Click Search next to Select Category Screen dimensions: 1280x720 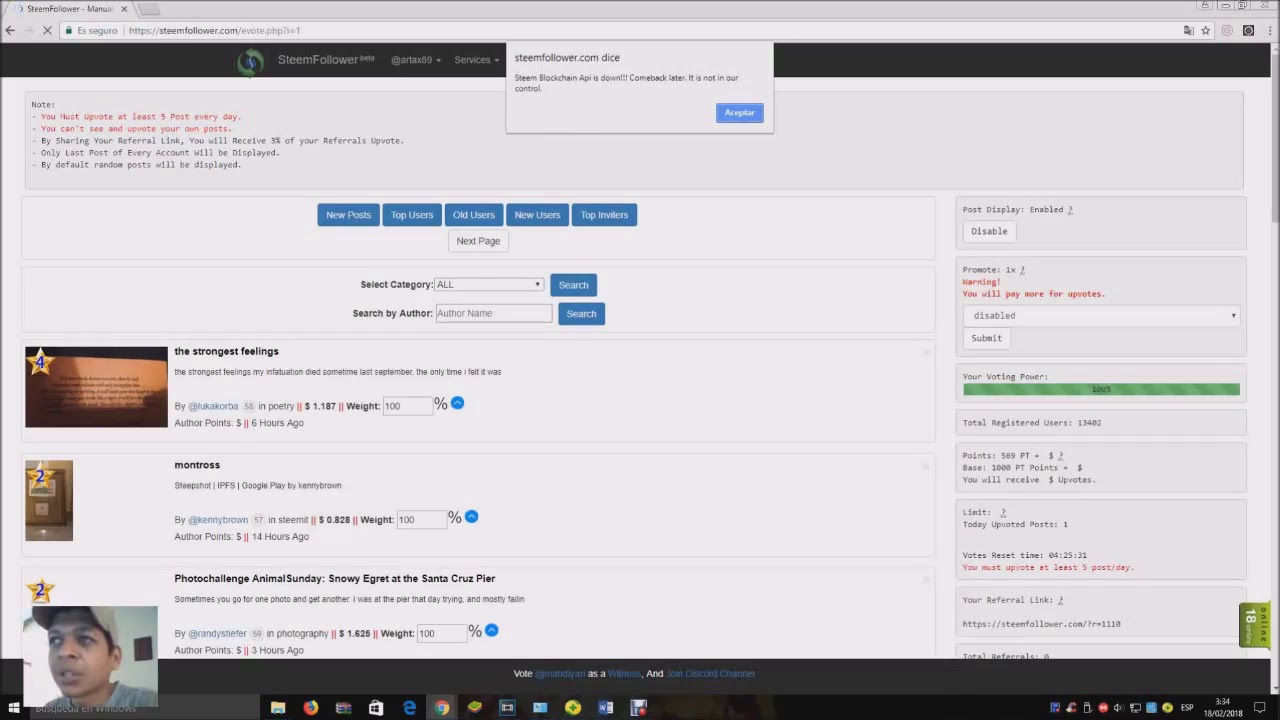click(x=574, y=285)
